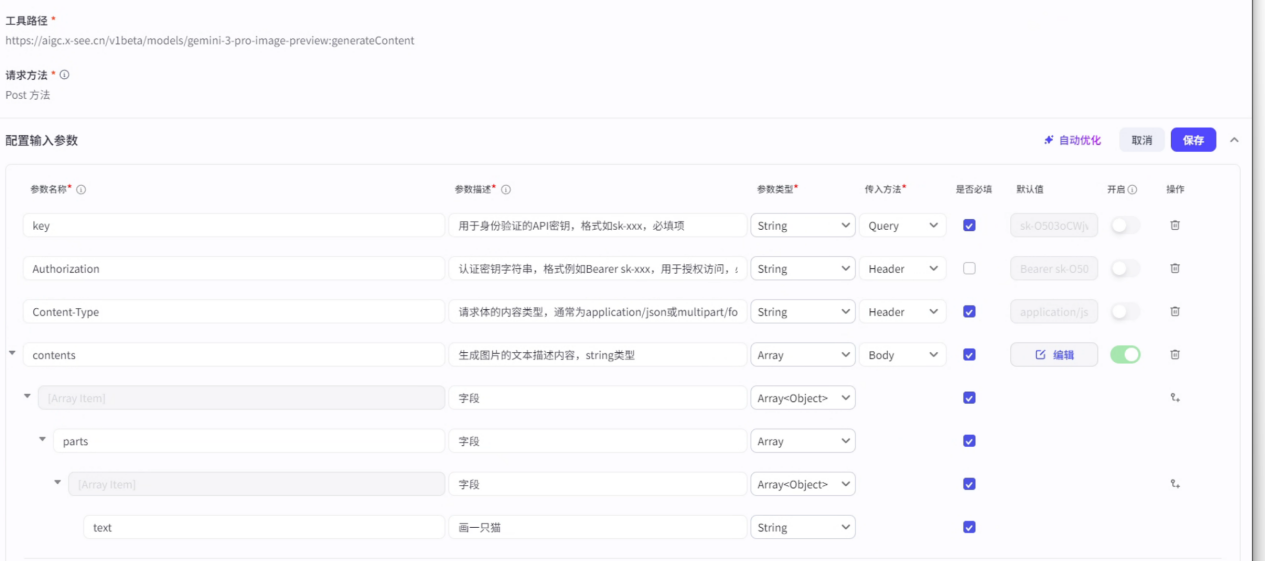The width and height of the screenshot is (1265, 561).
Task: Toggle required checkbox for contents
Action: 969,354
